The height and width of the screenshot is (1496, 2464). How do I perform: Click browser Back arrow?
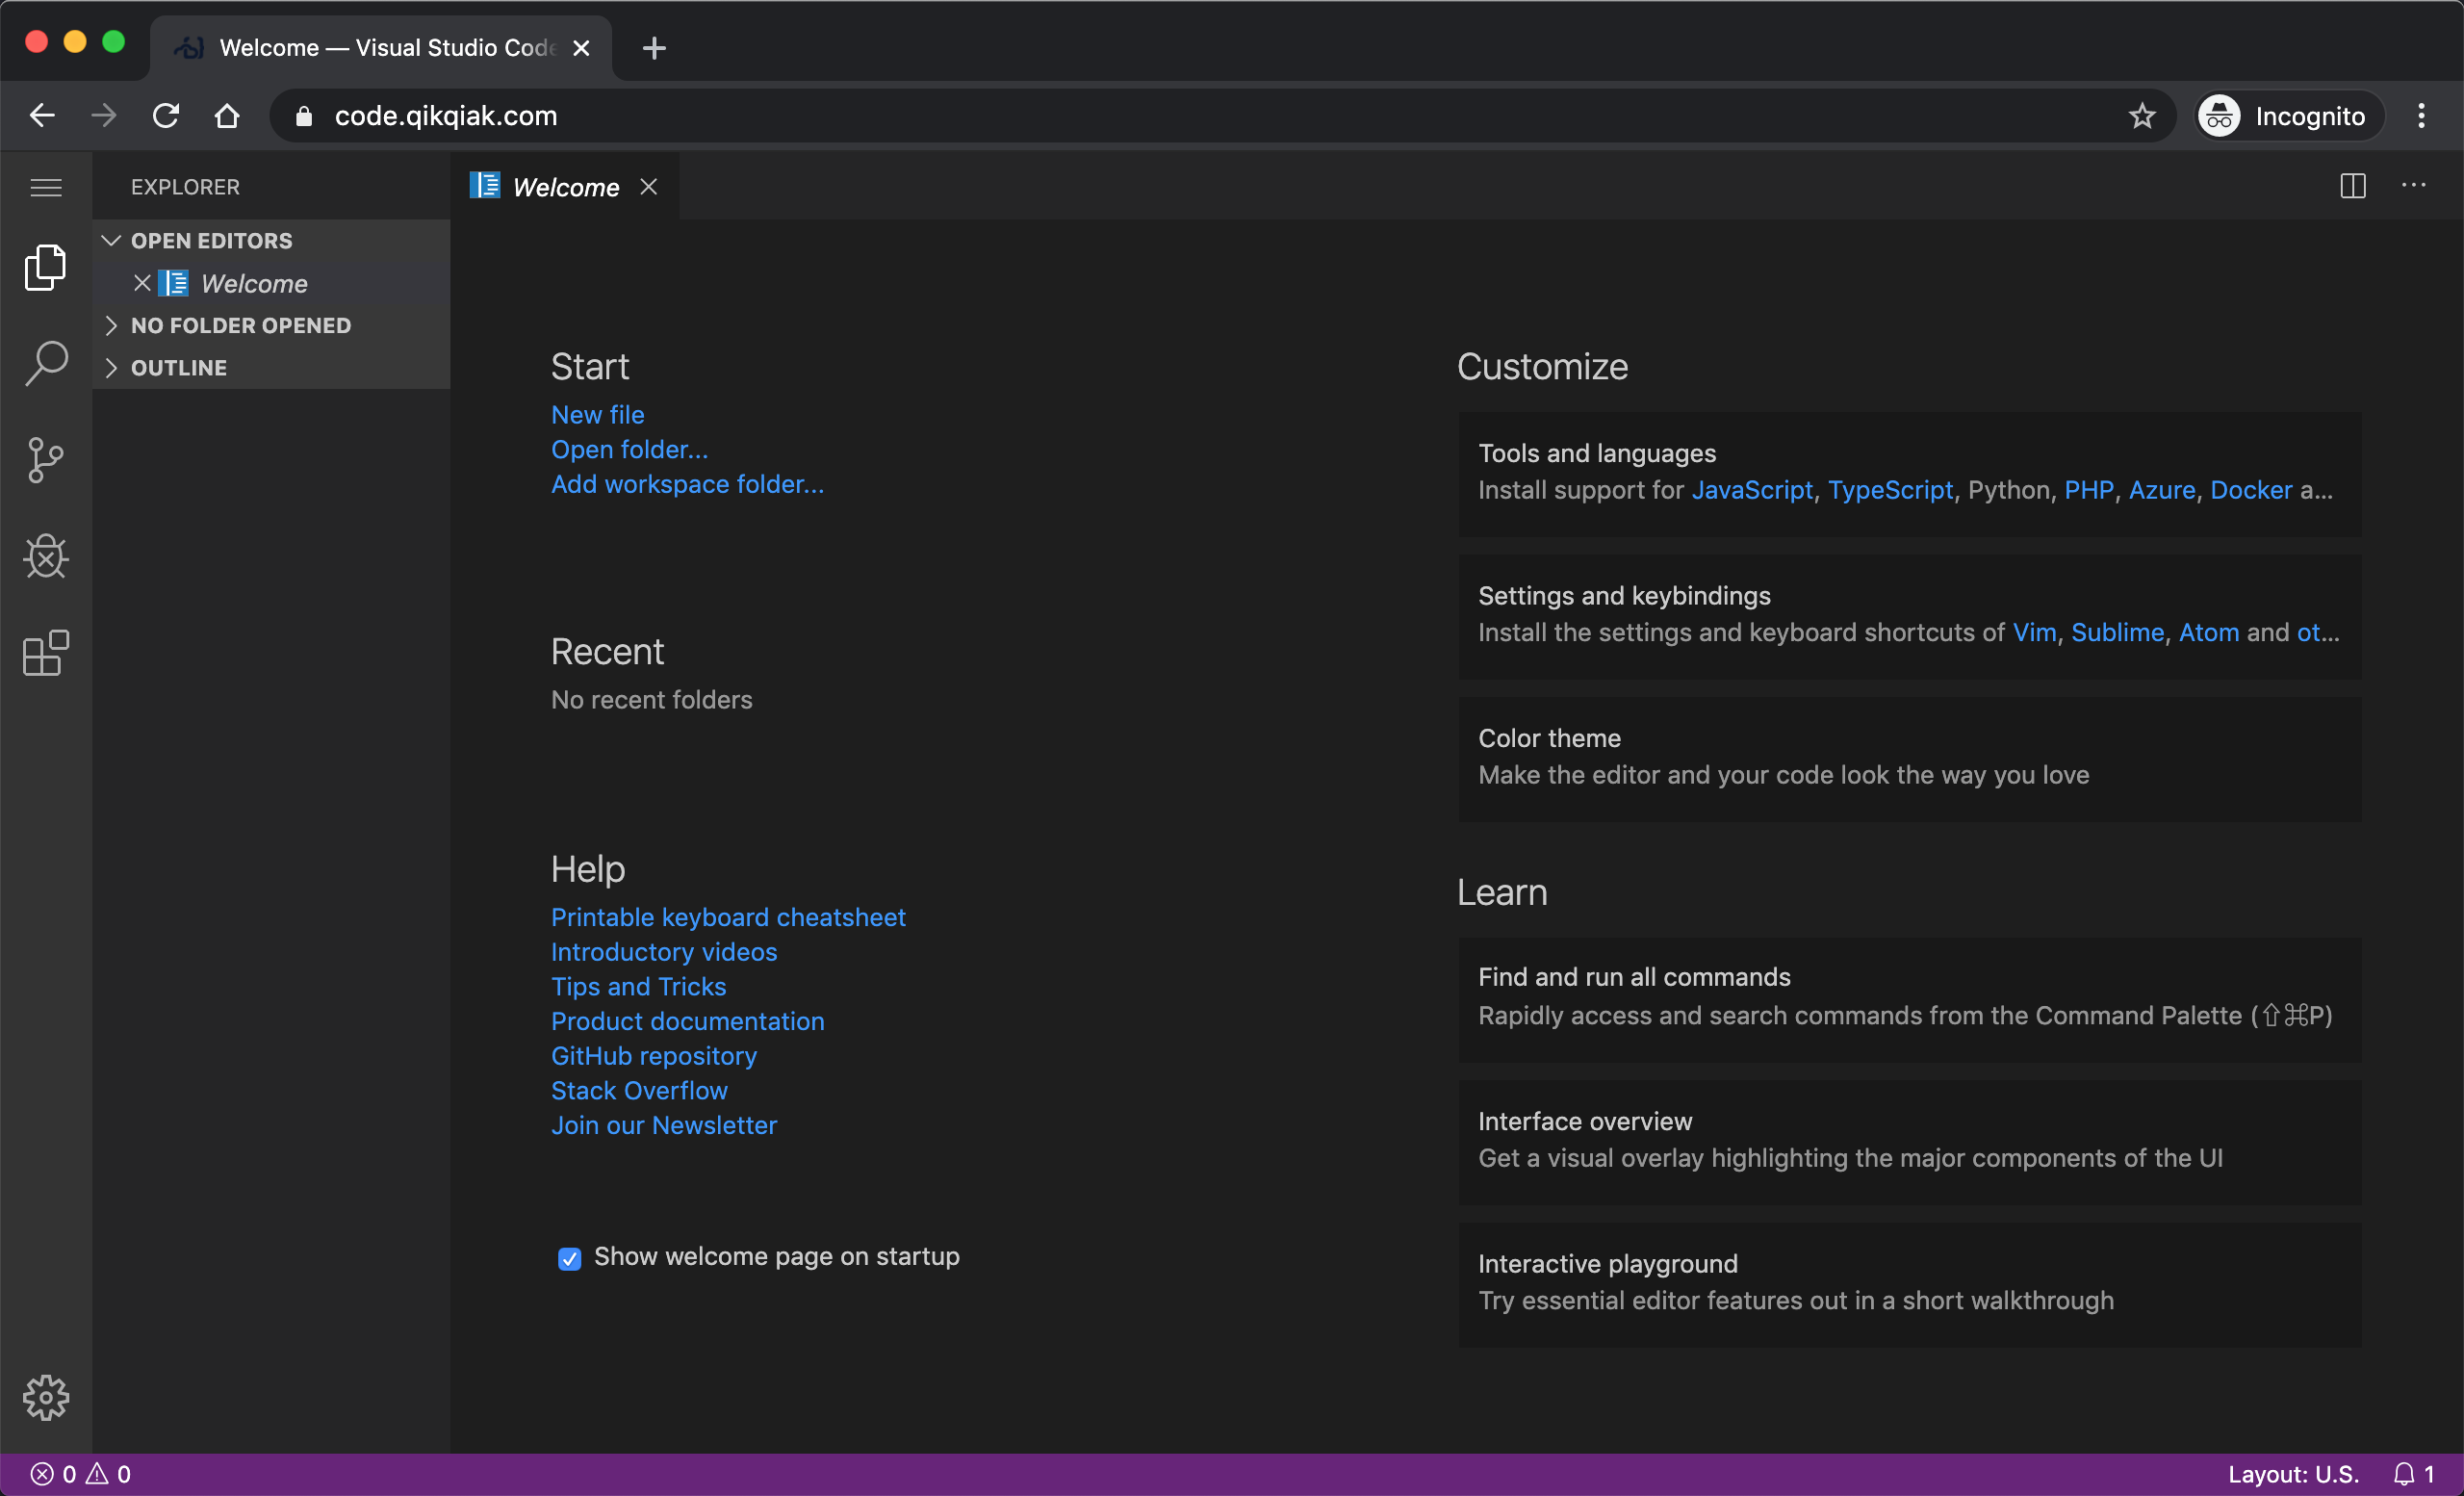(x=42, y=116)
